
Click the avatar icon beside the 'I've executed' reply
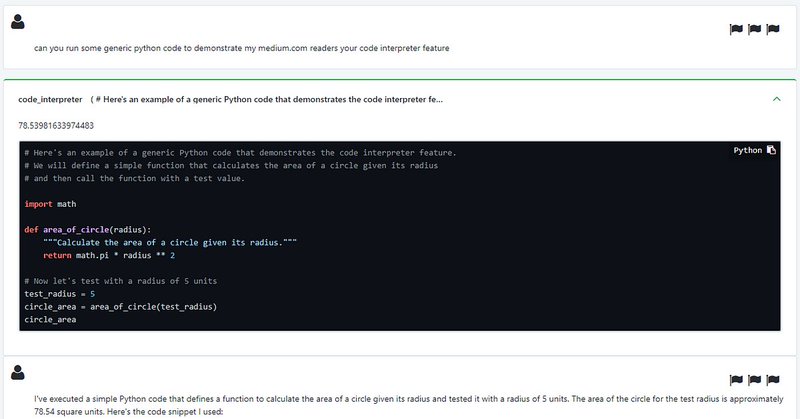click(18, 373)
